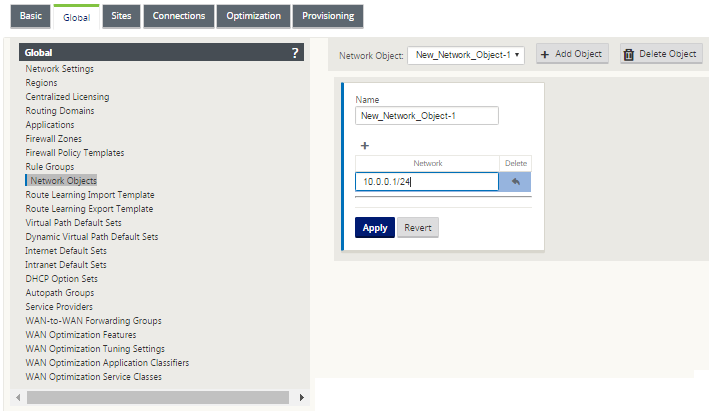The width and height of the screenshot is (709, 411).
Task: Click the plus icon on Add Object
Action: 545,54
